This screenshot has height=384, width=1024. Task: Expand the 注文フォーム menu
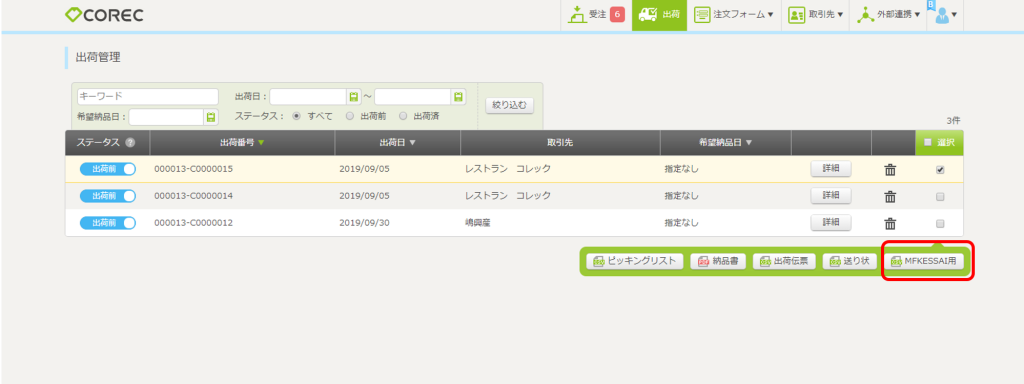(733, 14)
